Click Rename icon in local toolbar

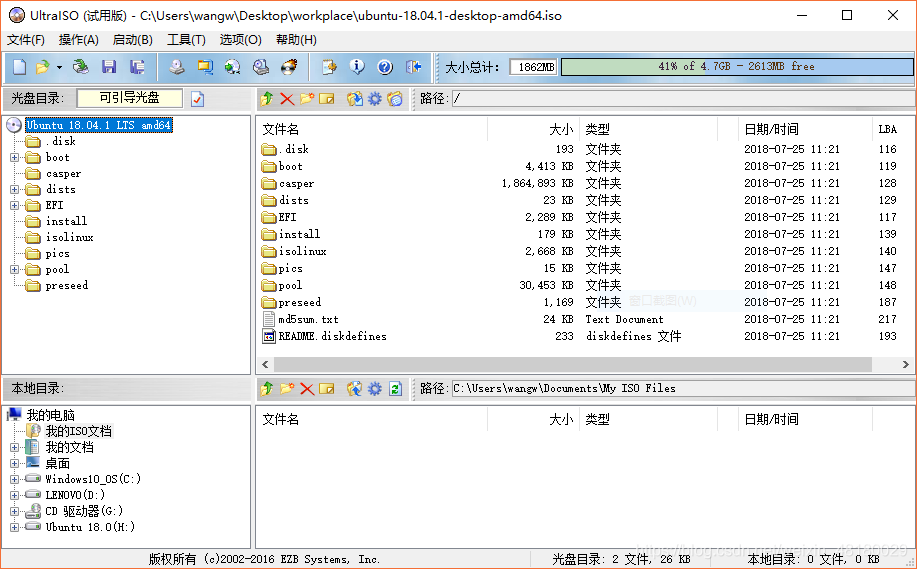[x=327, y=388]
